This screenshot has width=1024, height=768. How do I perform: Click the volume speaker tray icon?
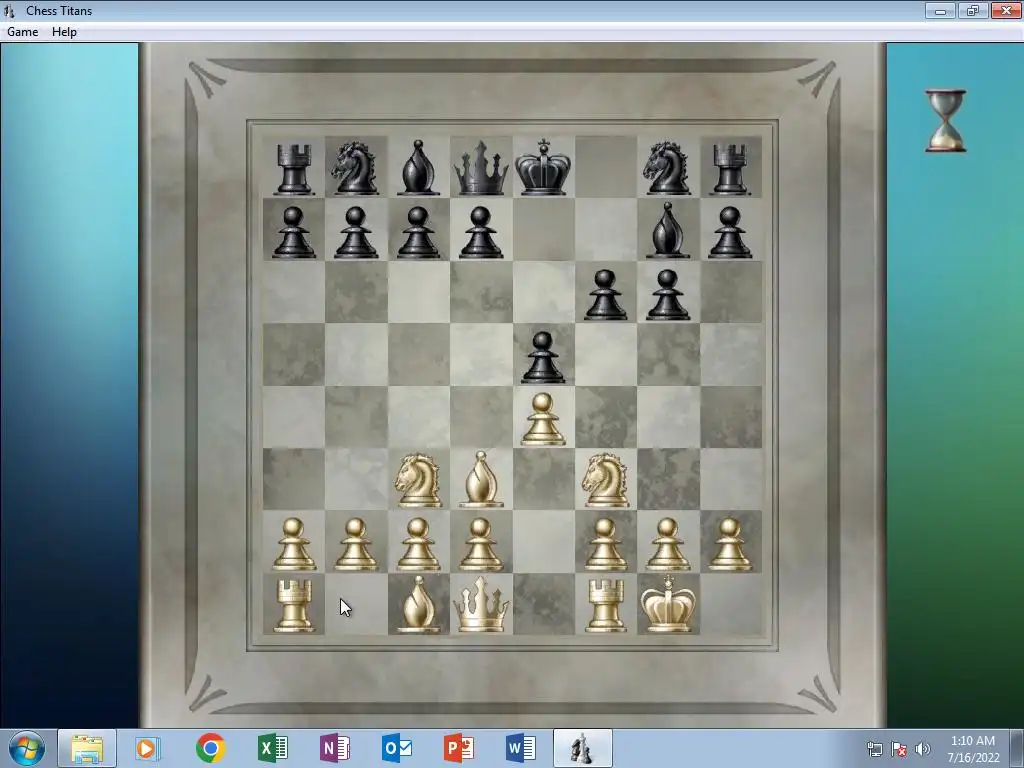(x=923, y=749)
